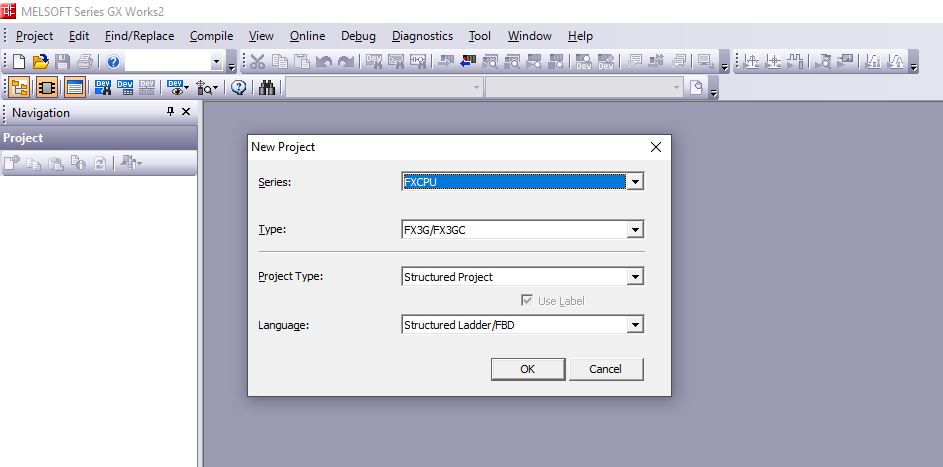Open the Series combo box arrow
The image size is (943, 467).
coord(634,182)
